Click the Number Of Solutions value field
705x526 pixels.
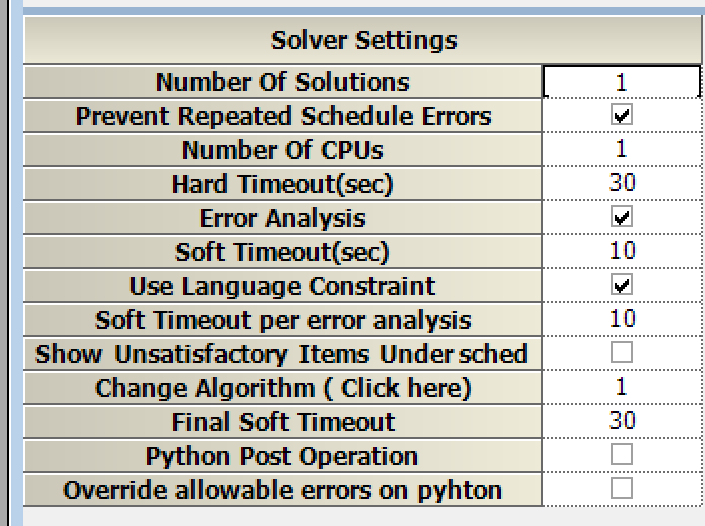pyautogui.click(x=622, y=82)
